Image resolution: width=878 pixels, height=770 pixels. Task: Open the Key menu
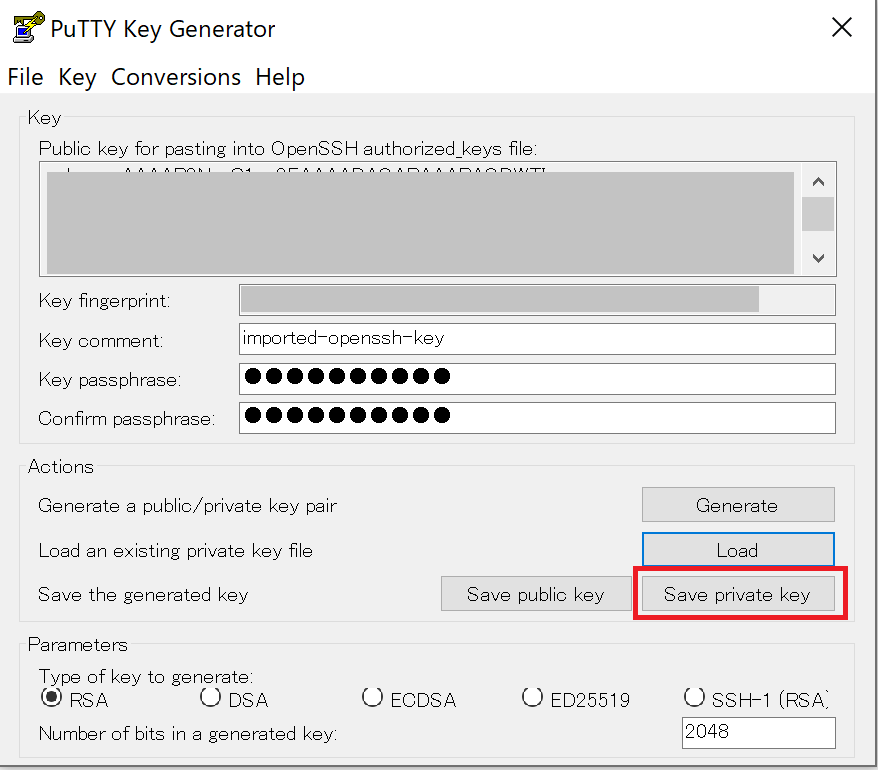point(77,77)
